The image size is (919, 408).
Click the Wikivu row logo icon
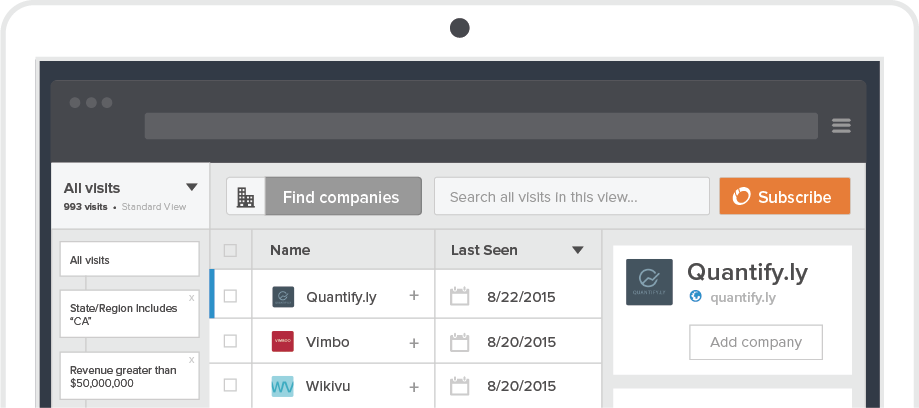tap(283, 386)
